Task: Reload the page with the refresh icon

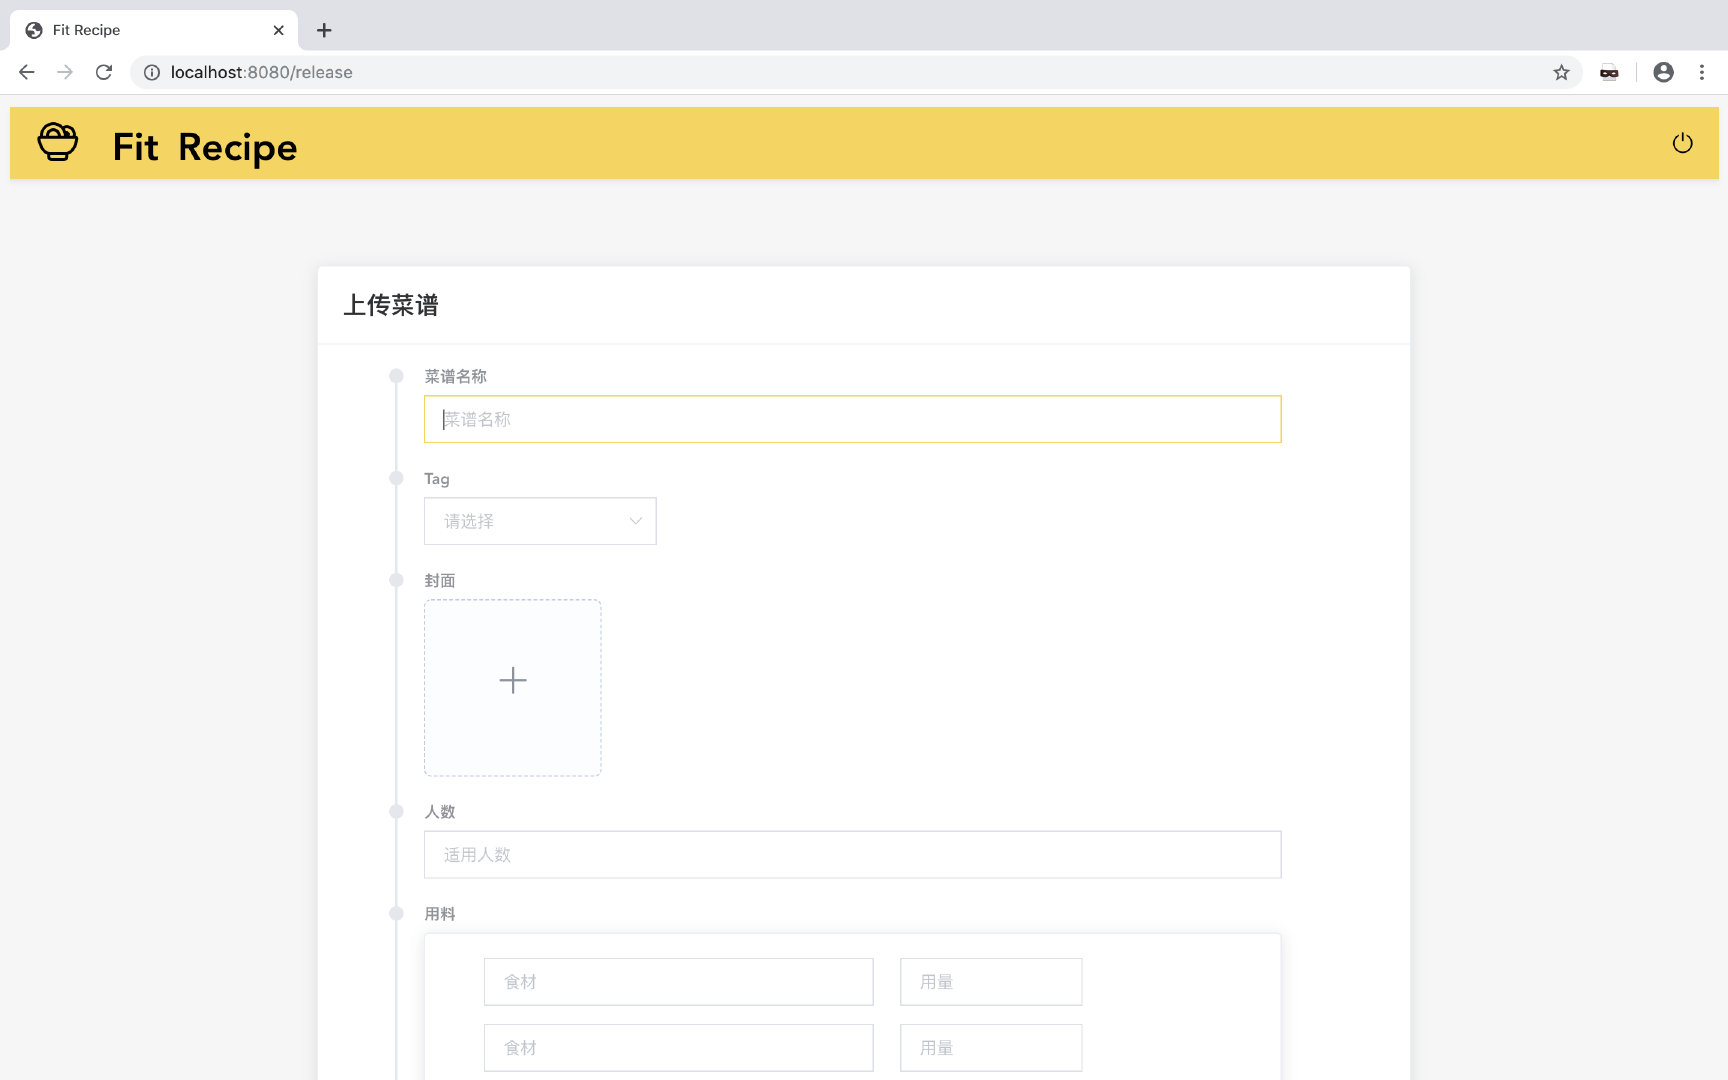Action: pyautogui.click(x=104, y=72)
